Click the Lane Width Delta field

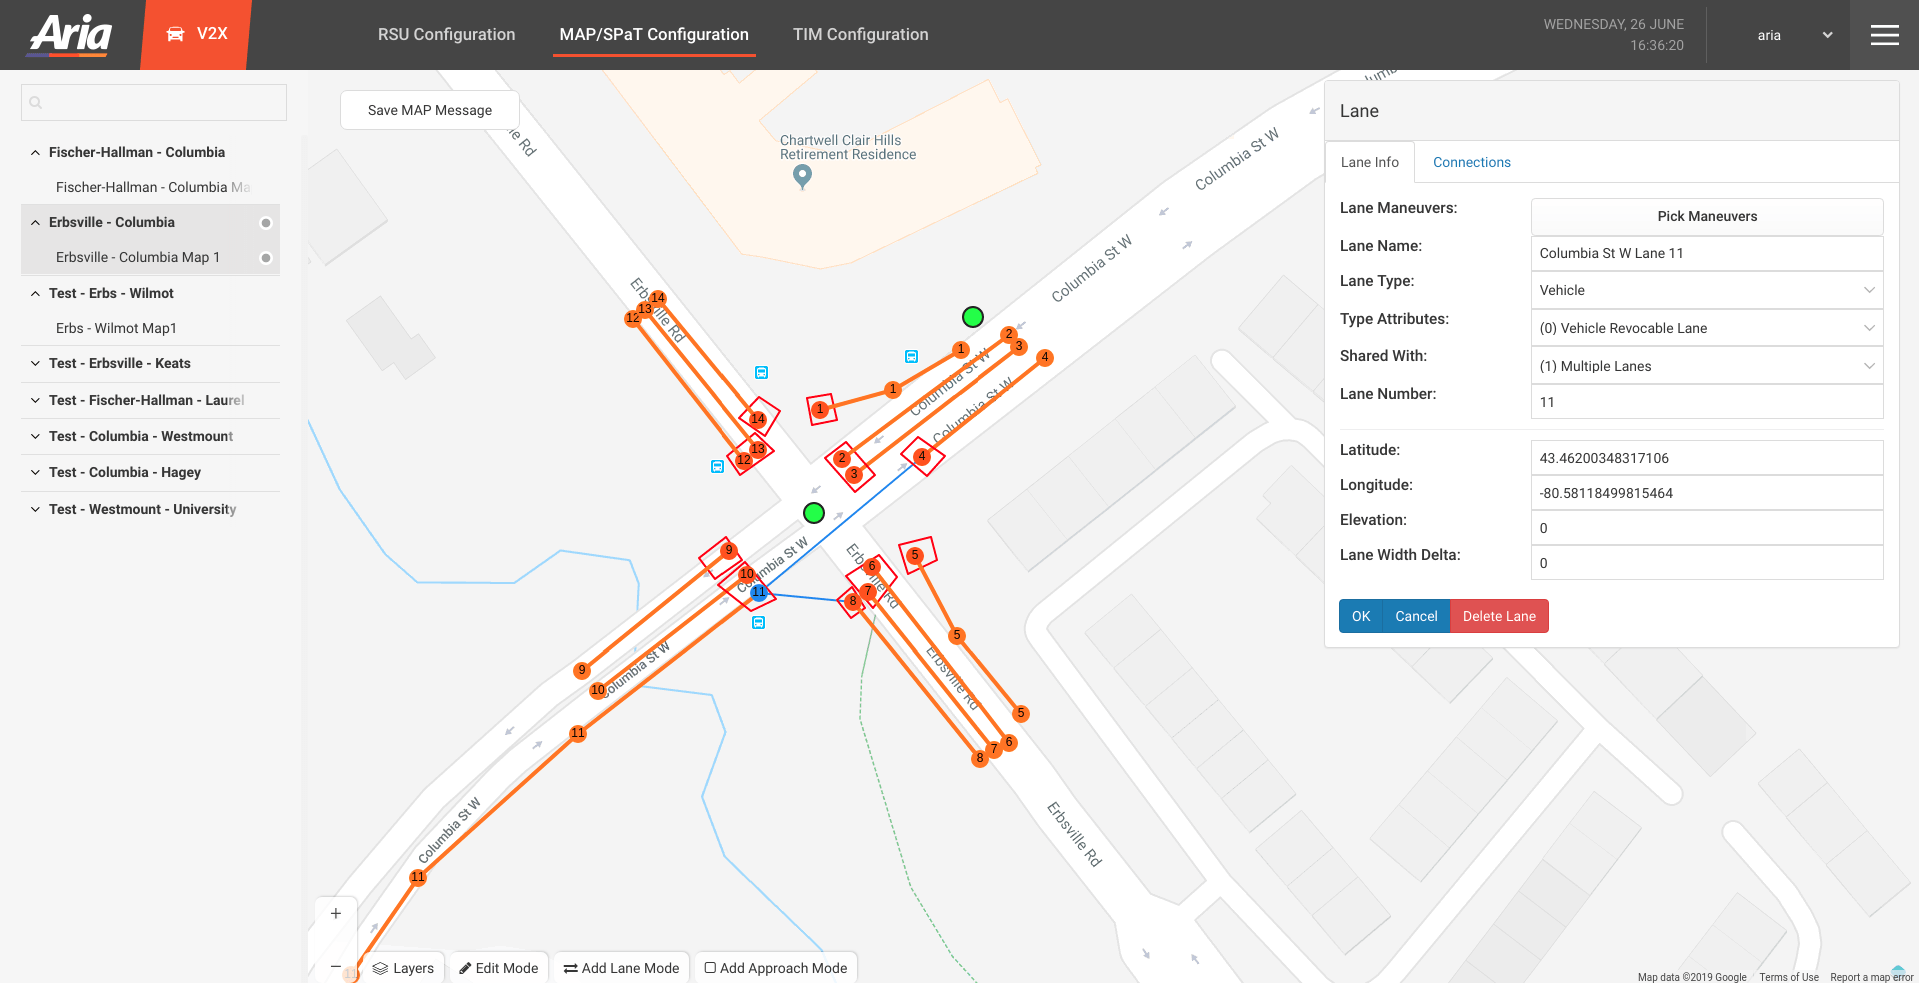(x=1707, y=563)
